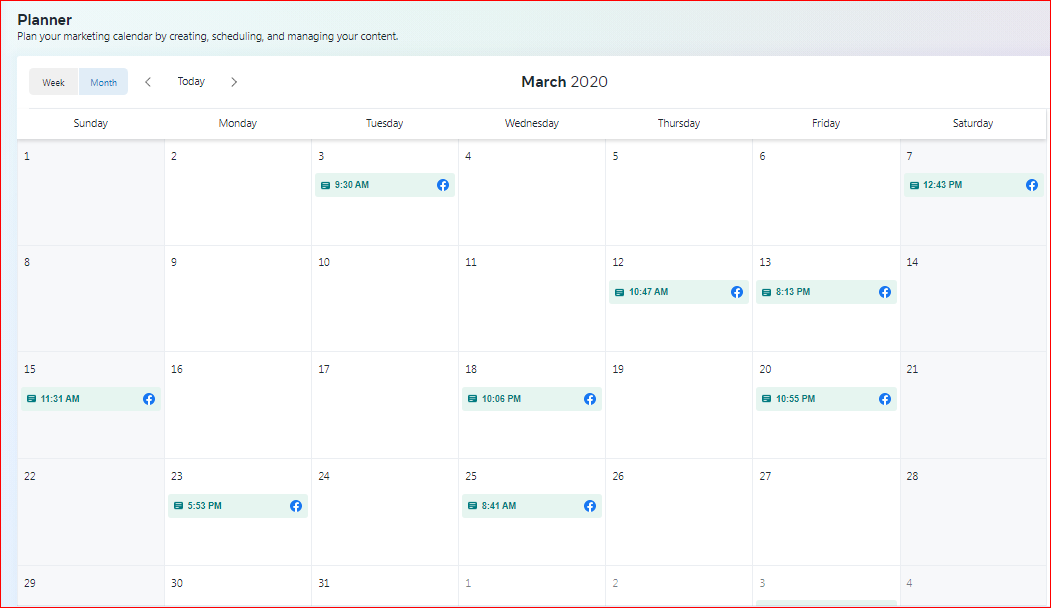
Task: Go to previous month with left chevron
Action: pyautogui.click(x=148, y=82)
